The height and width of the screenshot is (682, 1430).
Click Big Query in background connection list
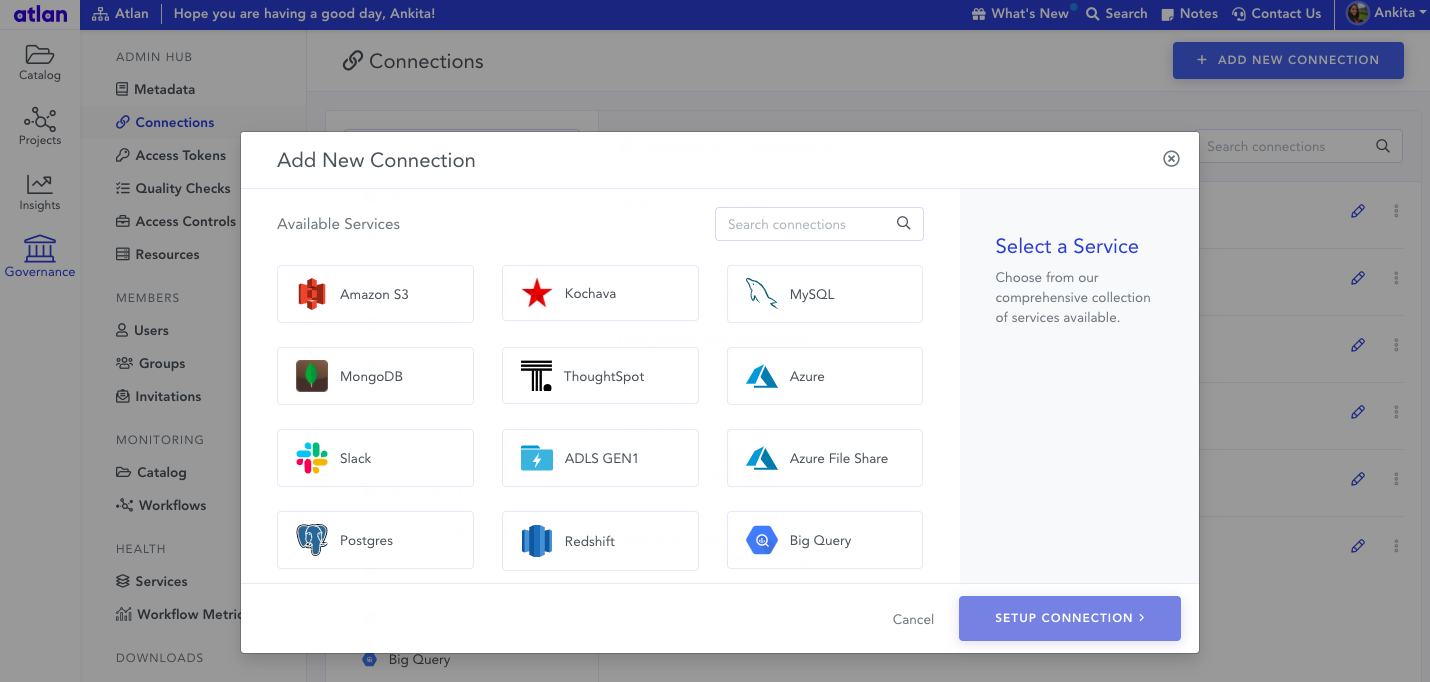coord(406,660)
